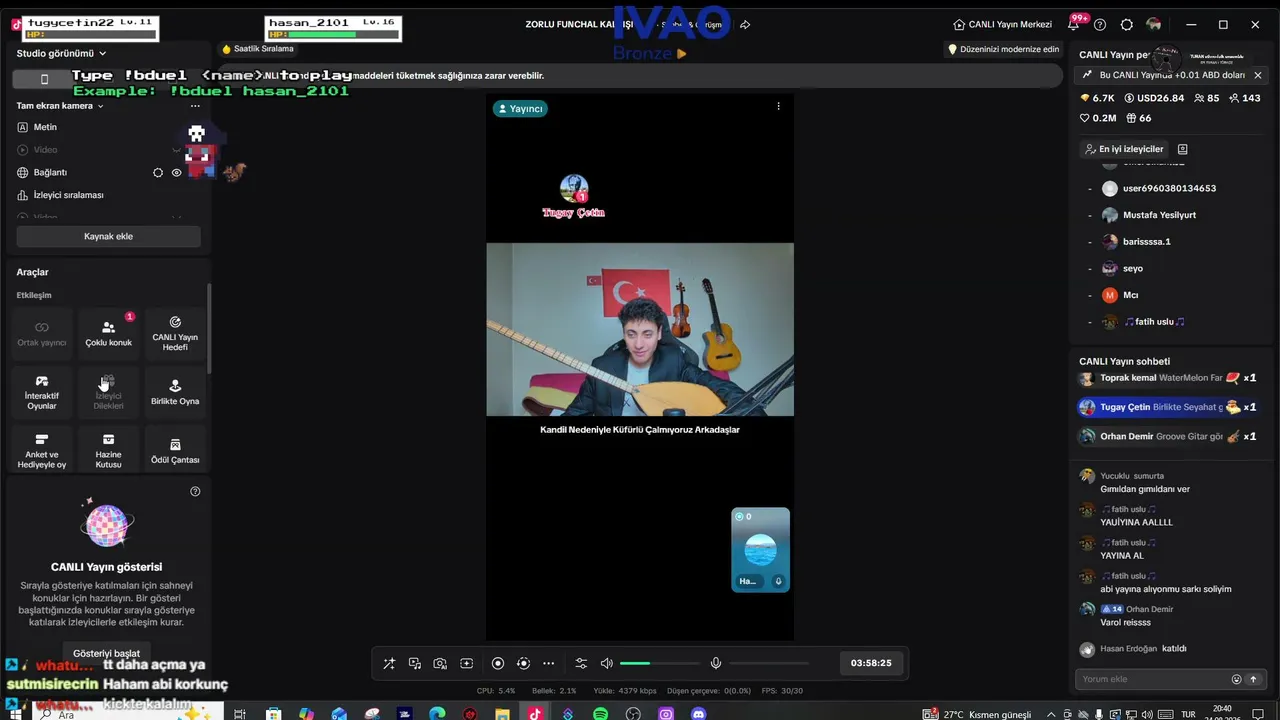1280x720 pixels.
Task: Click the Yayıncı label in preview
Action: (x=519, y=108)
